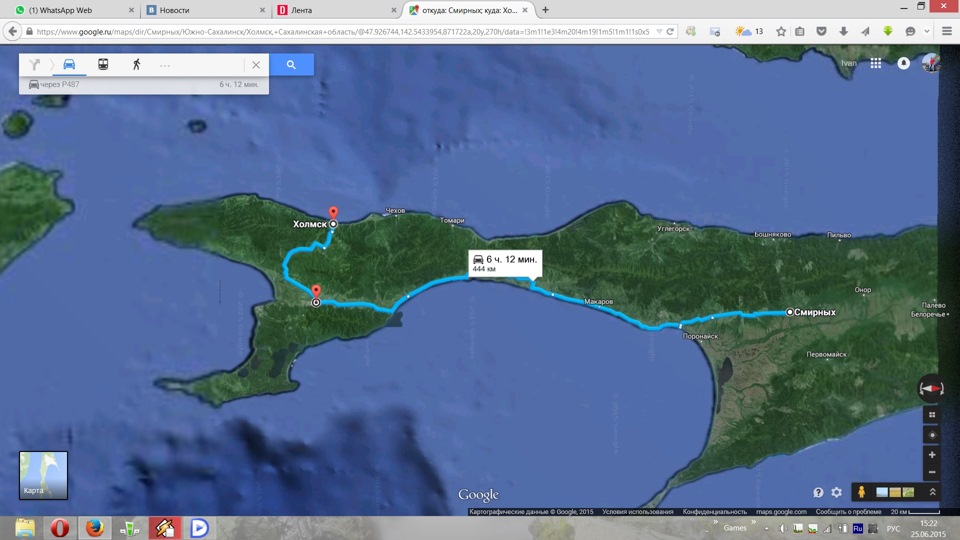The width and height of the screenshot is (960, 540).
Task: Select the recommended travel mode arrow icon
Action: (34, 64)
